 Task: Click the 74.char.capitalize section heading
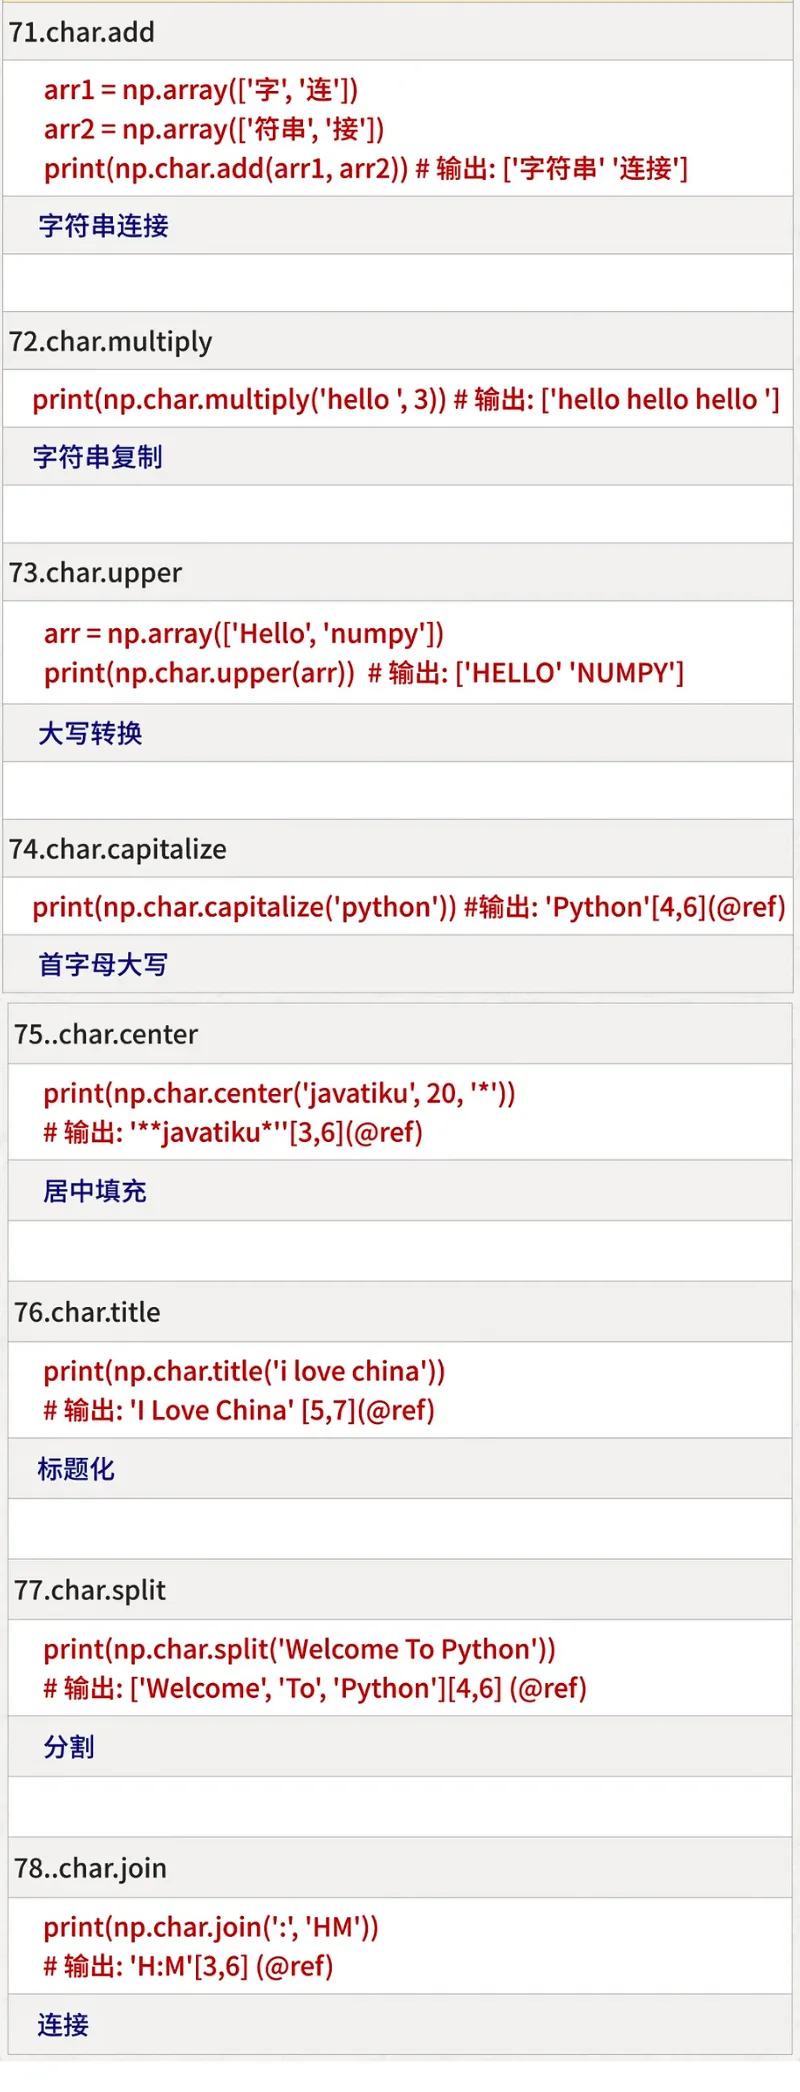point(118,849)
